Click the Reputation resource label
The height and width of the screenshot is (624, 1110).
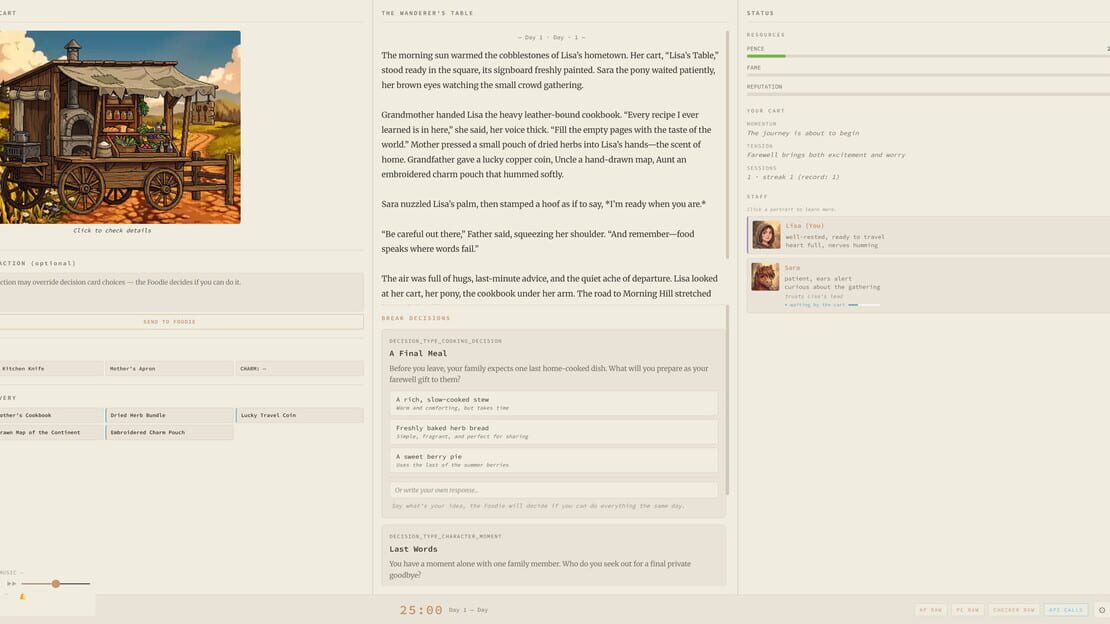(765, 86)
